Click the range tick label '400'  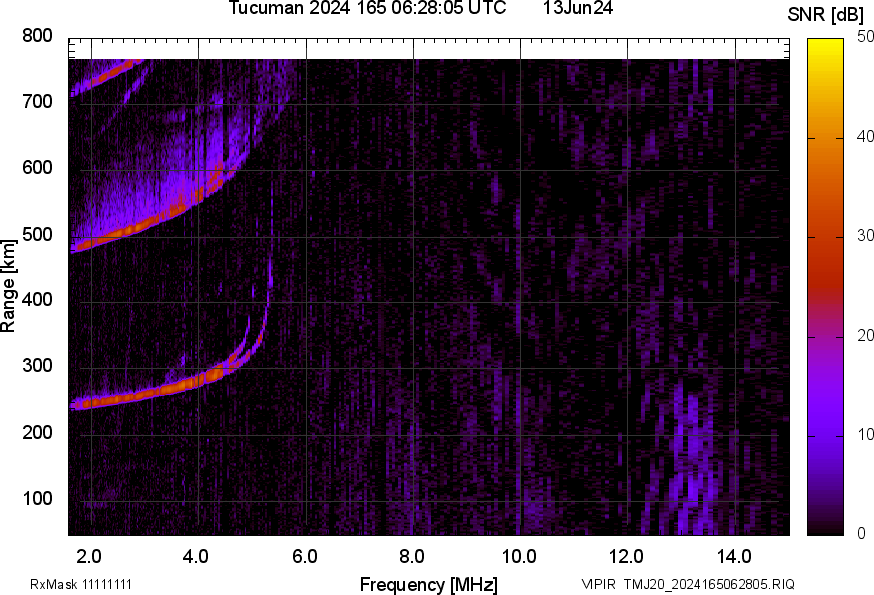tap(37, 300)
